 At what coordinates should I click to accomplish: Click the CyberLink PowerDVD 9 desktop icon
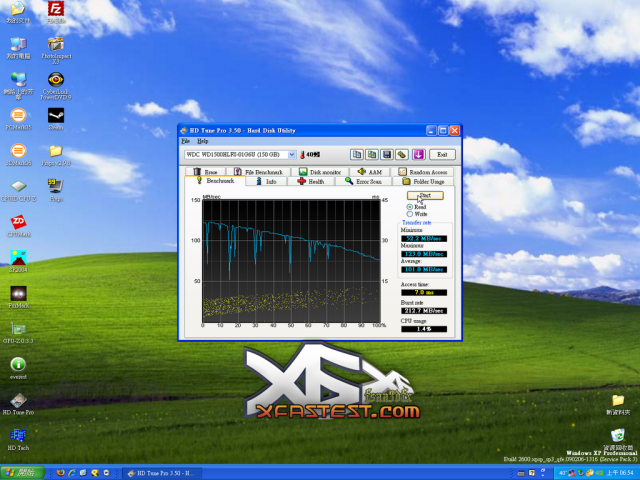(x=56, y=86)
